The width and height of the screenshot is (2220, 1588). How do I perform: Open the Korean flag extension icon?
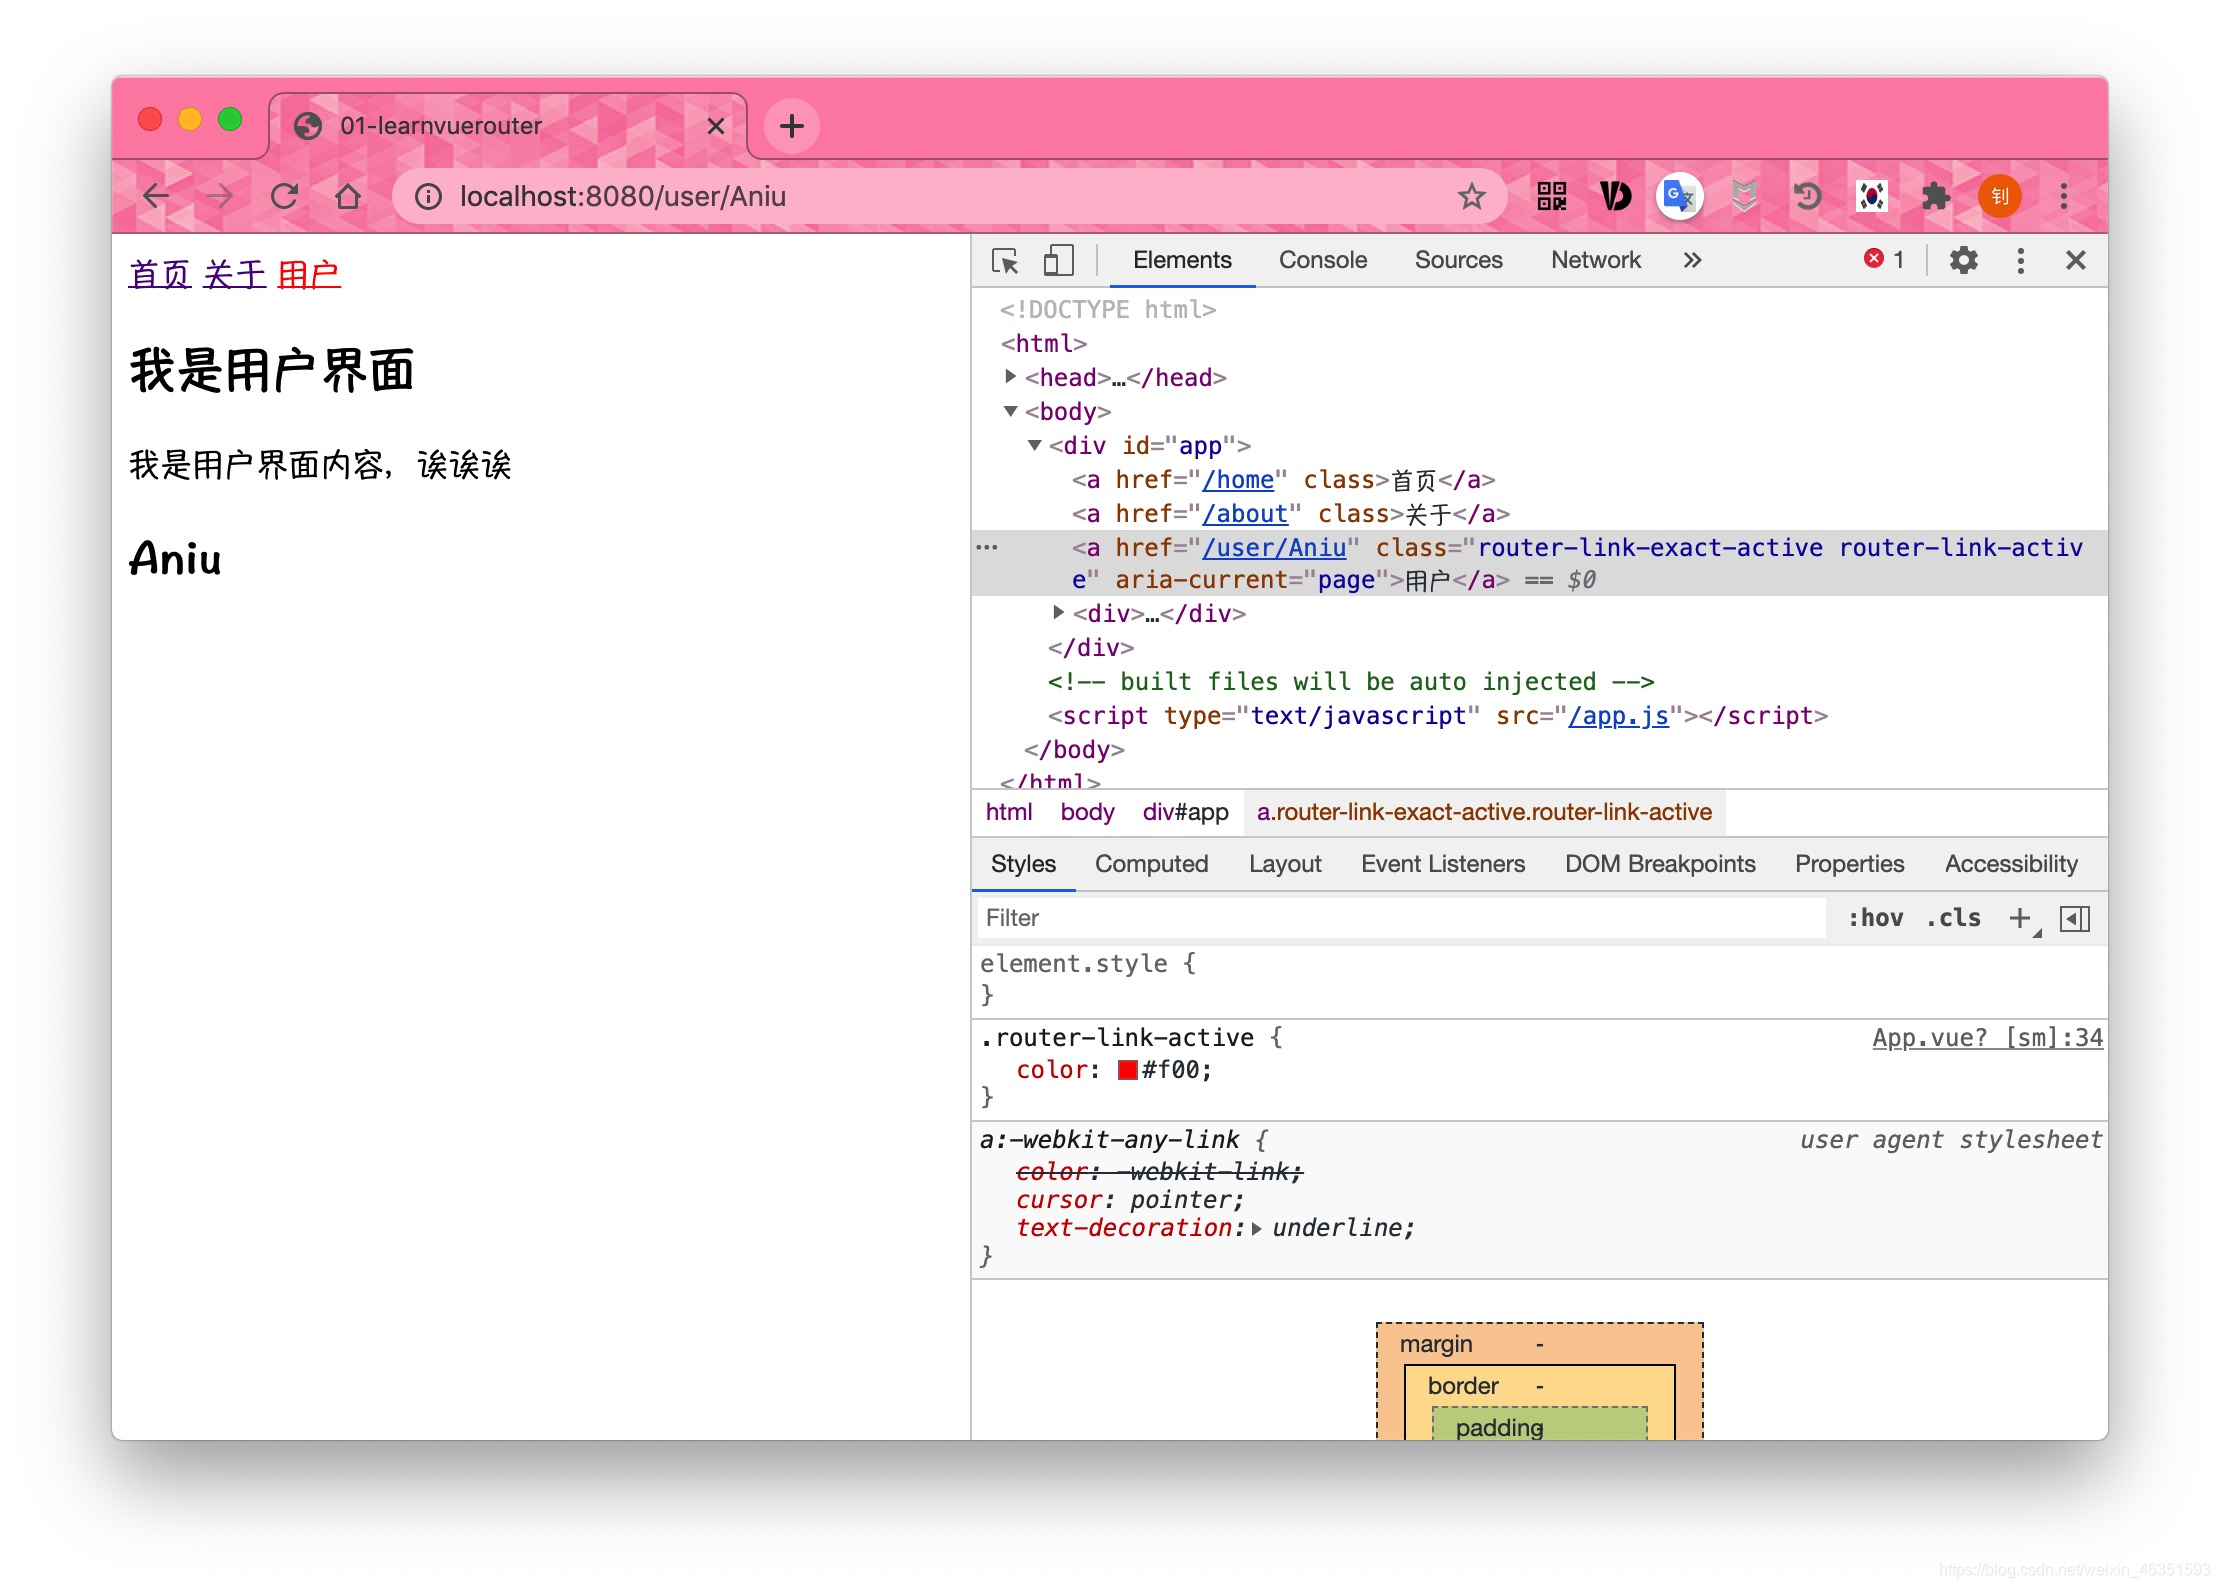click(1871, 196)
